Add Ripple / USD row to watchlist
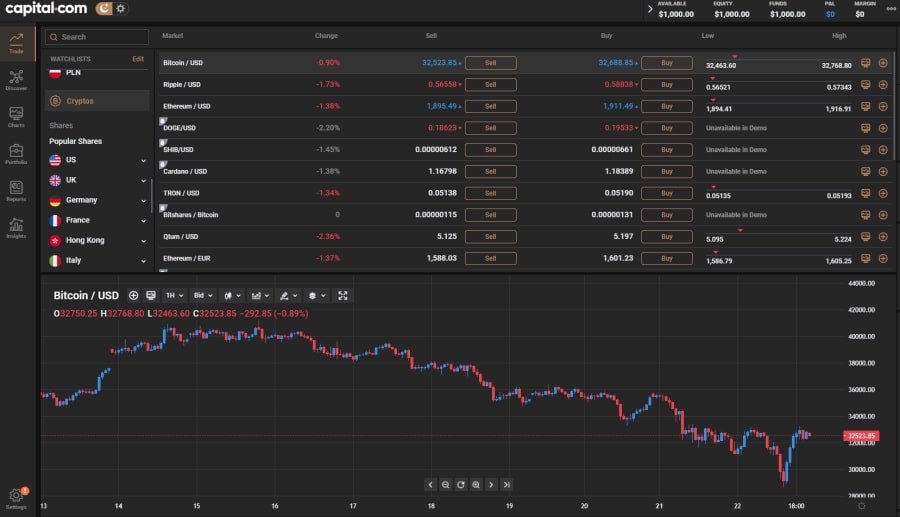This screenshot has width=900, height=517. [x=883, y=85]
